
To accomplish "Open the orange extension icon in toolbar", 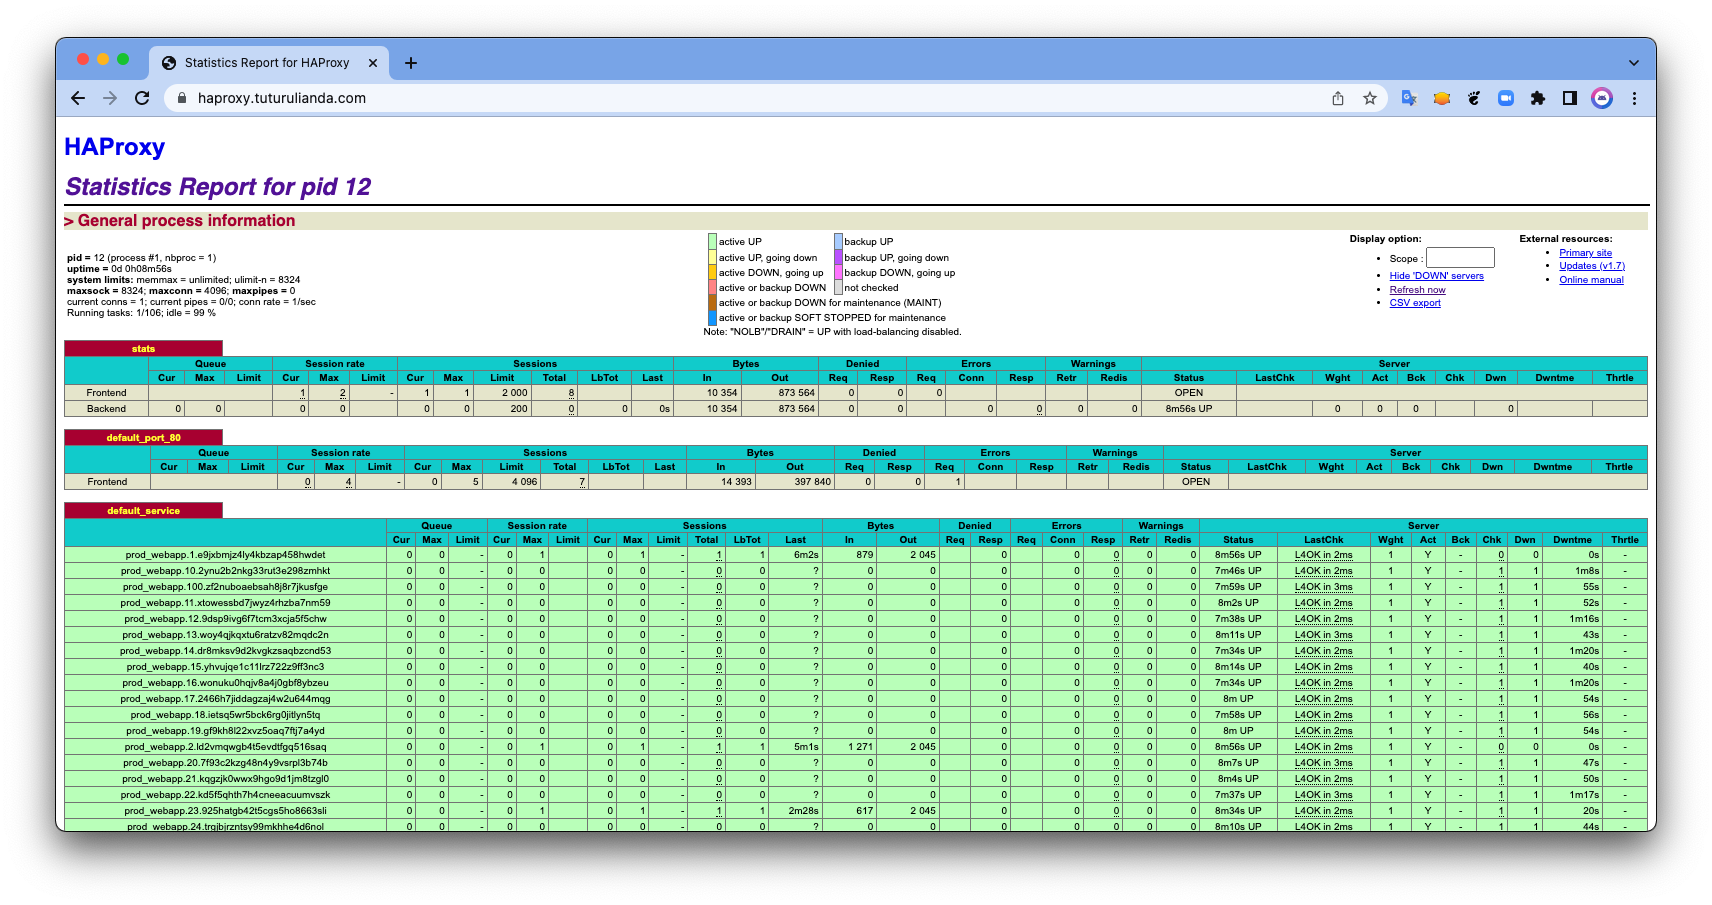I will tap(1441, 98).
